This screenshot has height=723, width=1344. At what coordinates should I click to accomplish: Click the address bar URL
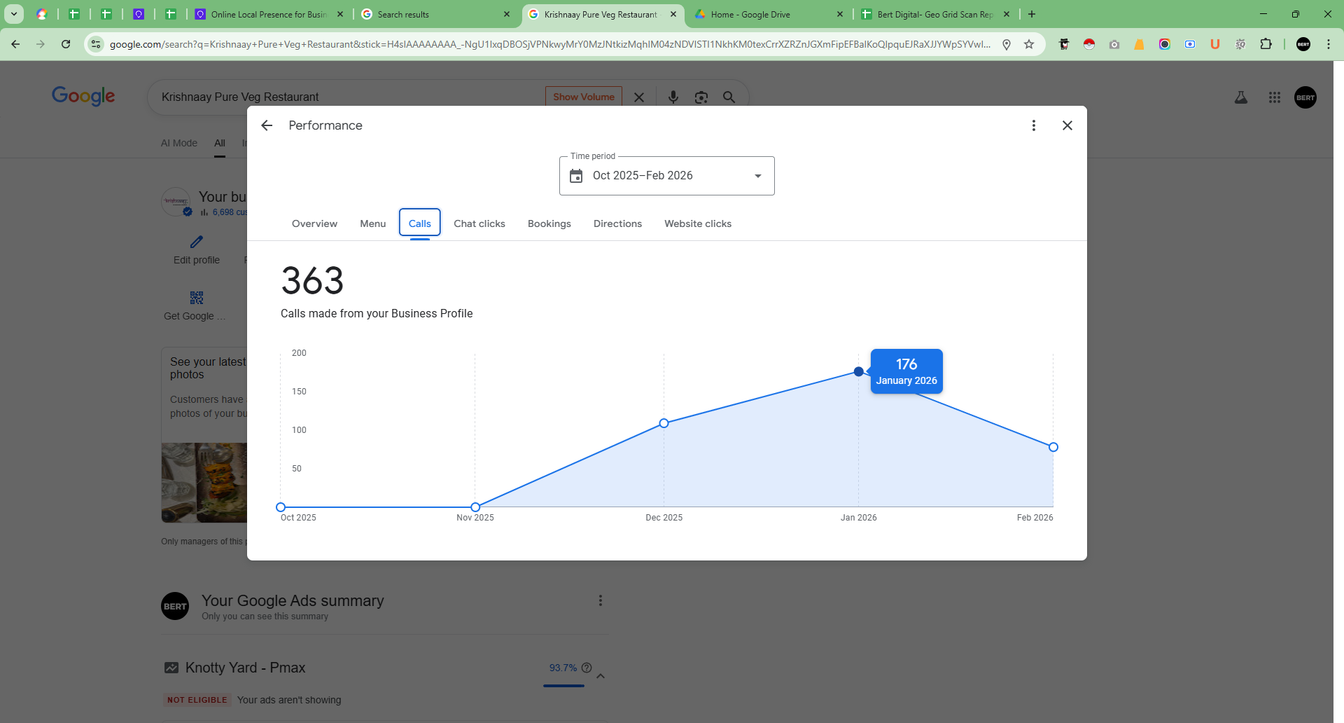pos(550,44)
